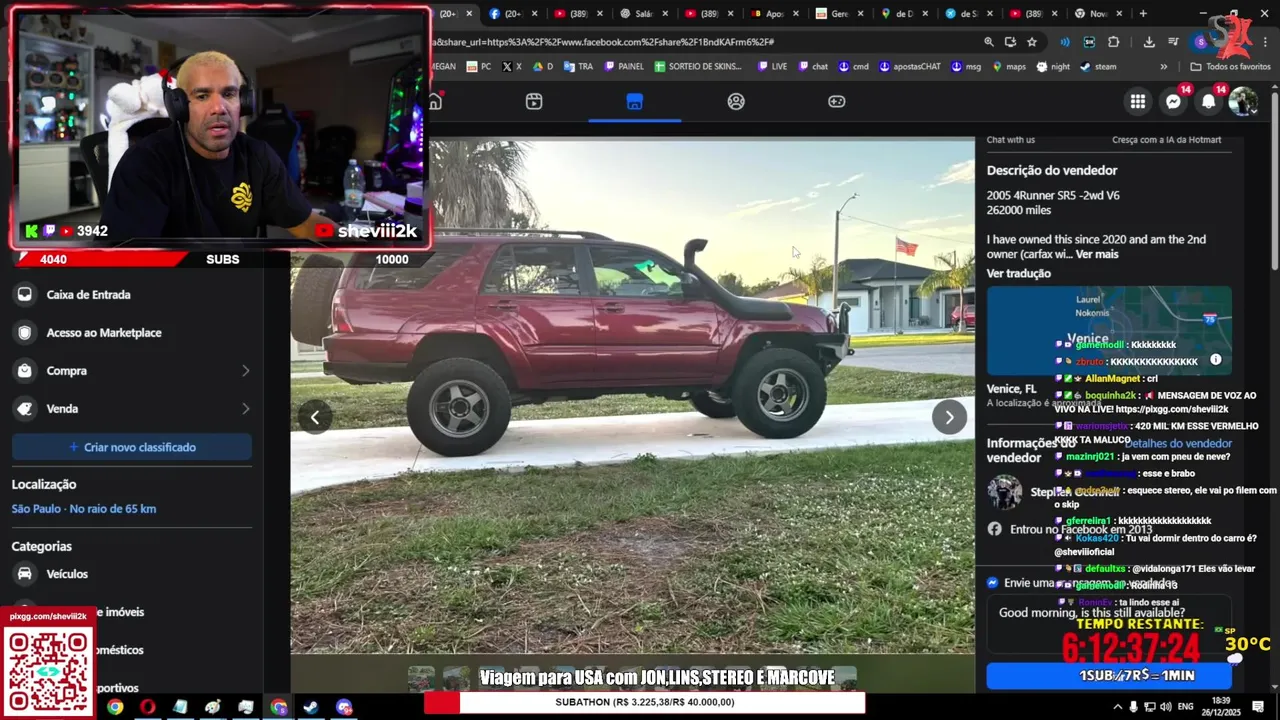The image size is (1280, 720).
Task: Open the Twitch LIVE bookmark
Action: coord(772,67)
